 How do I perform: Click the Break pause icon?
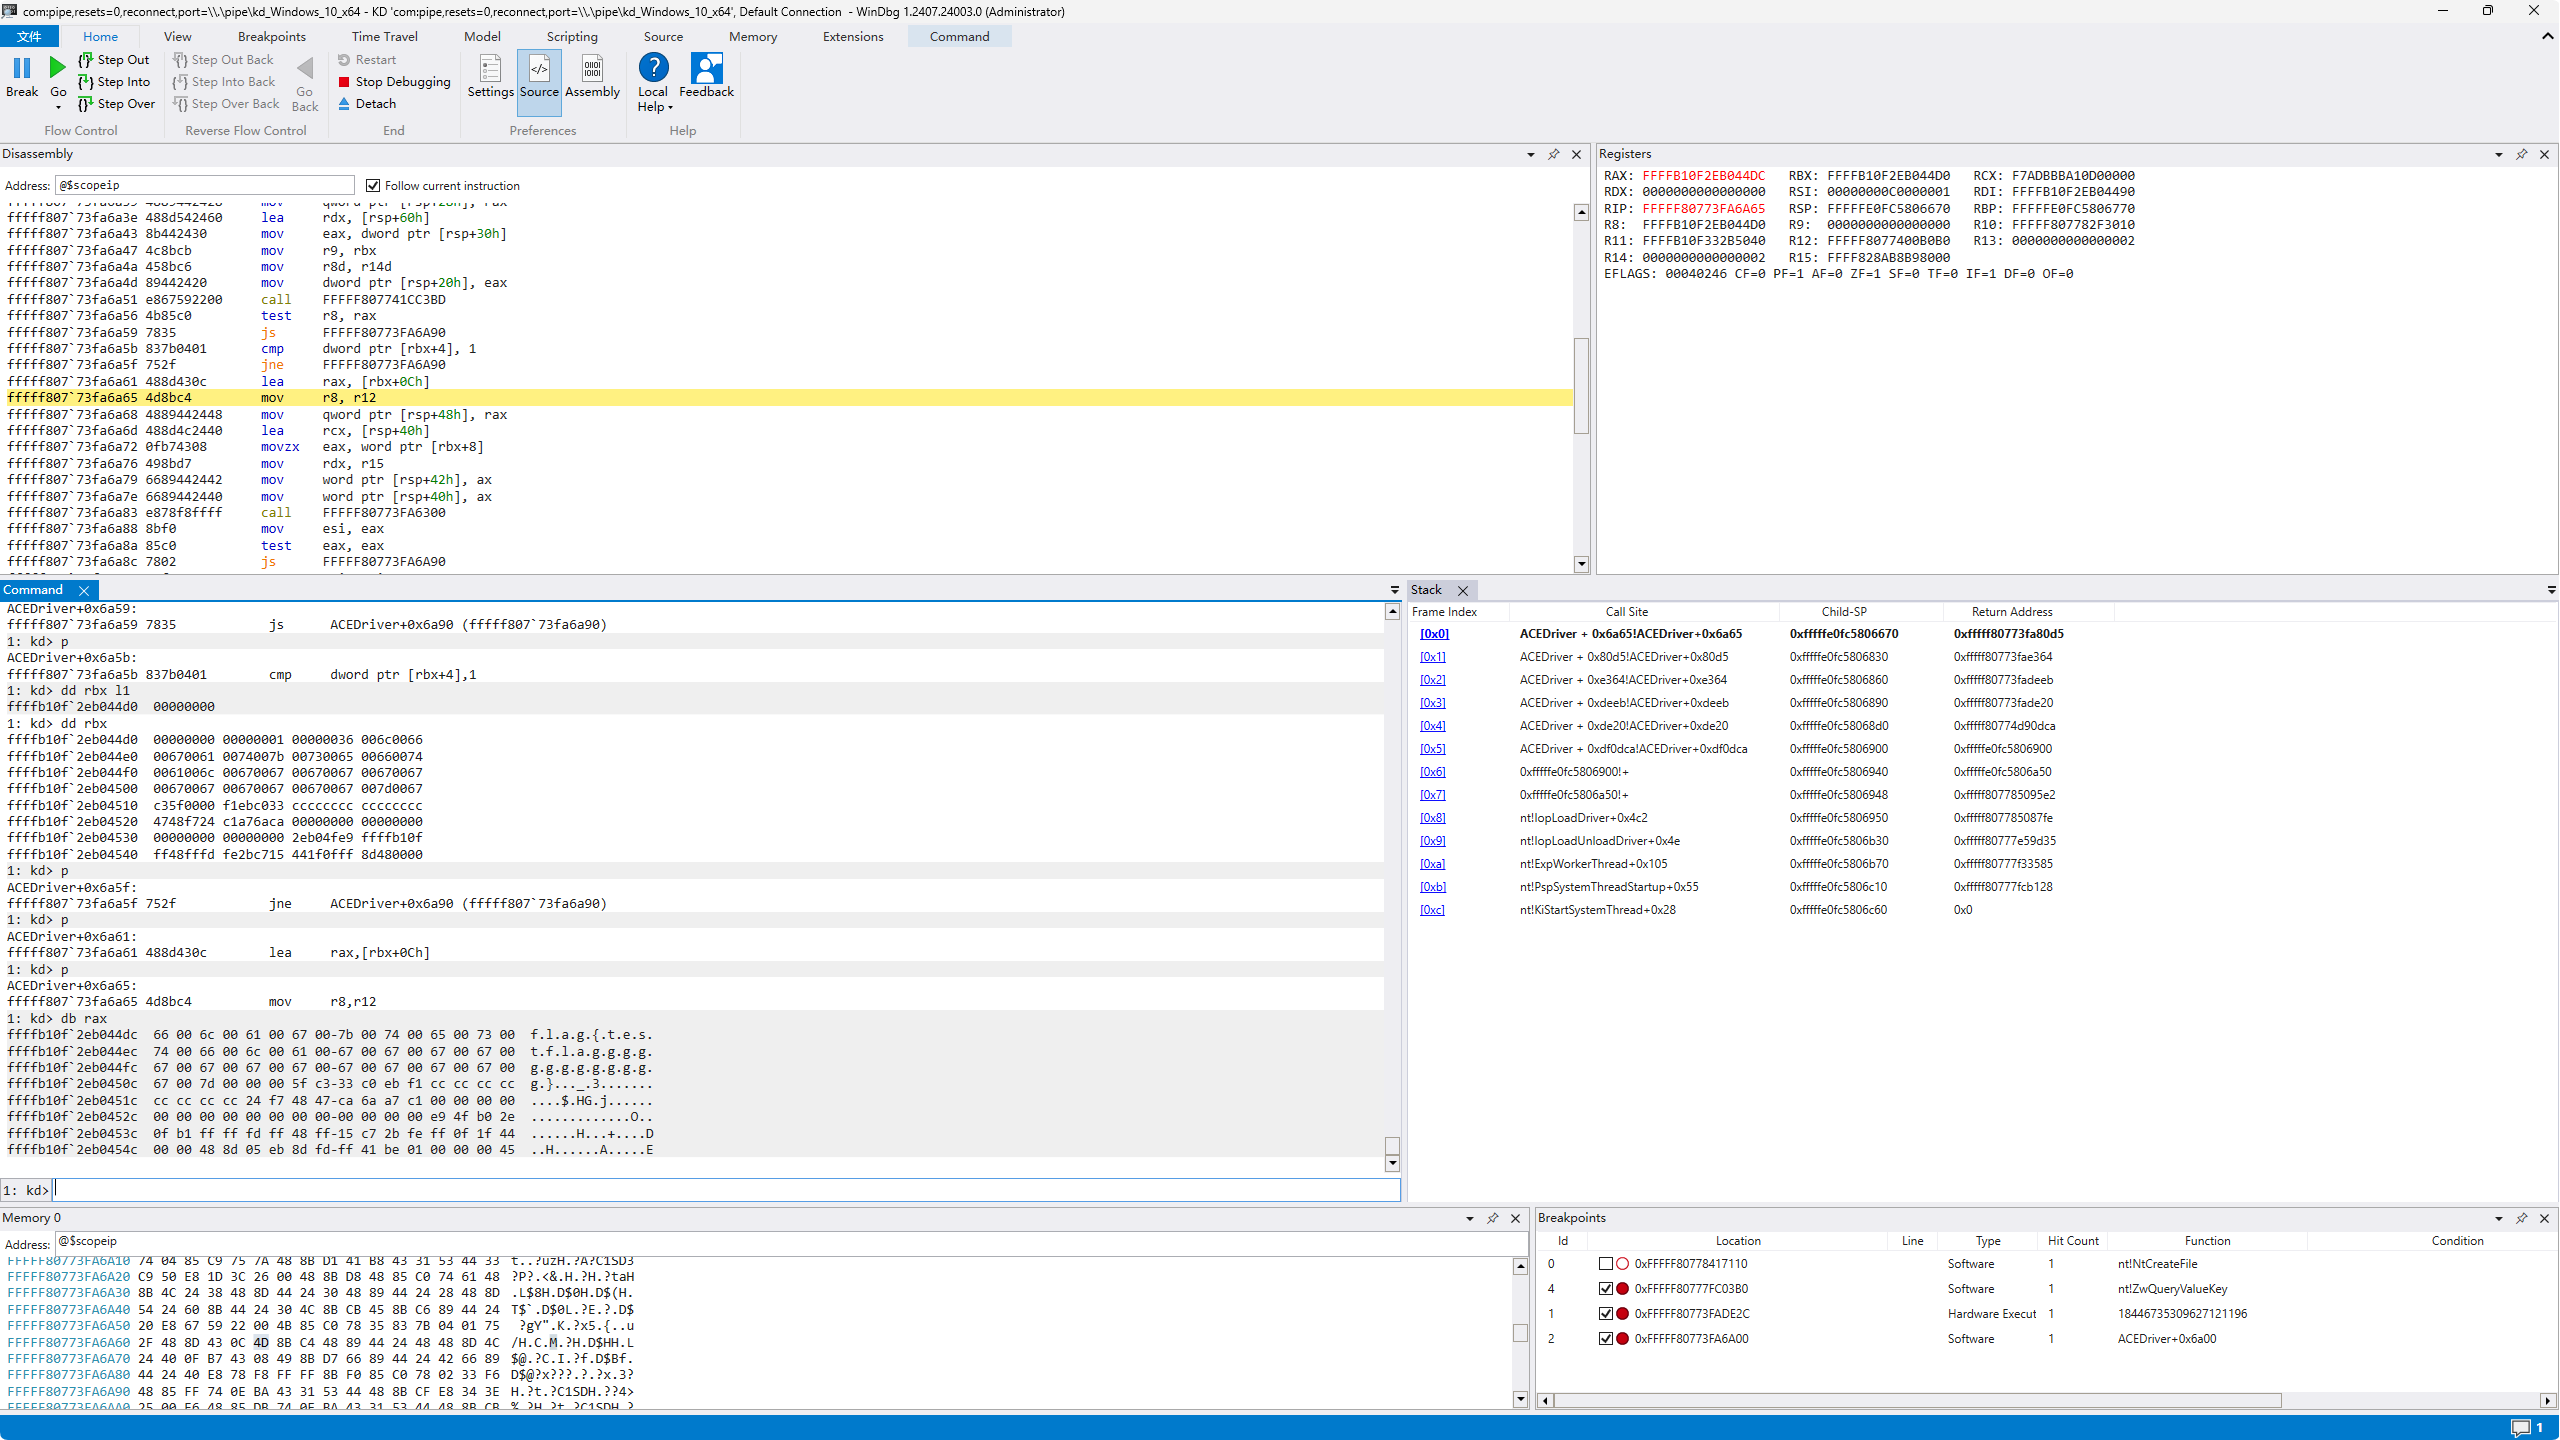click(x=21, y=68)
